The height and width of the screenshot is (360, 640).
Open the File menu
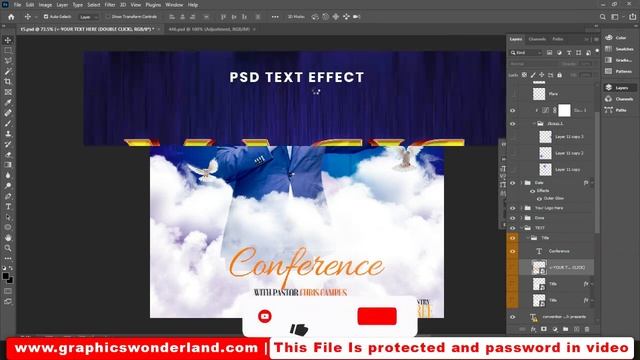[17, 5]
